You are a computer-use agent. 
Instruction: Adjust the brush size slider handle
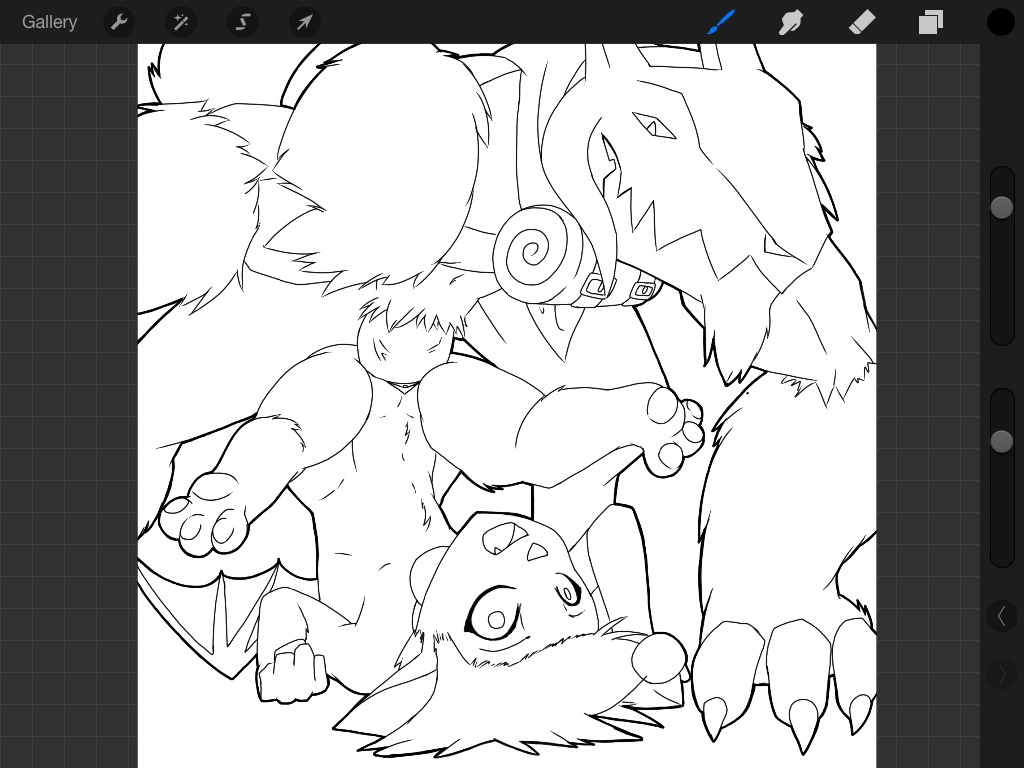1002,208
